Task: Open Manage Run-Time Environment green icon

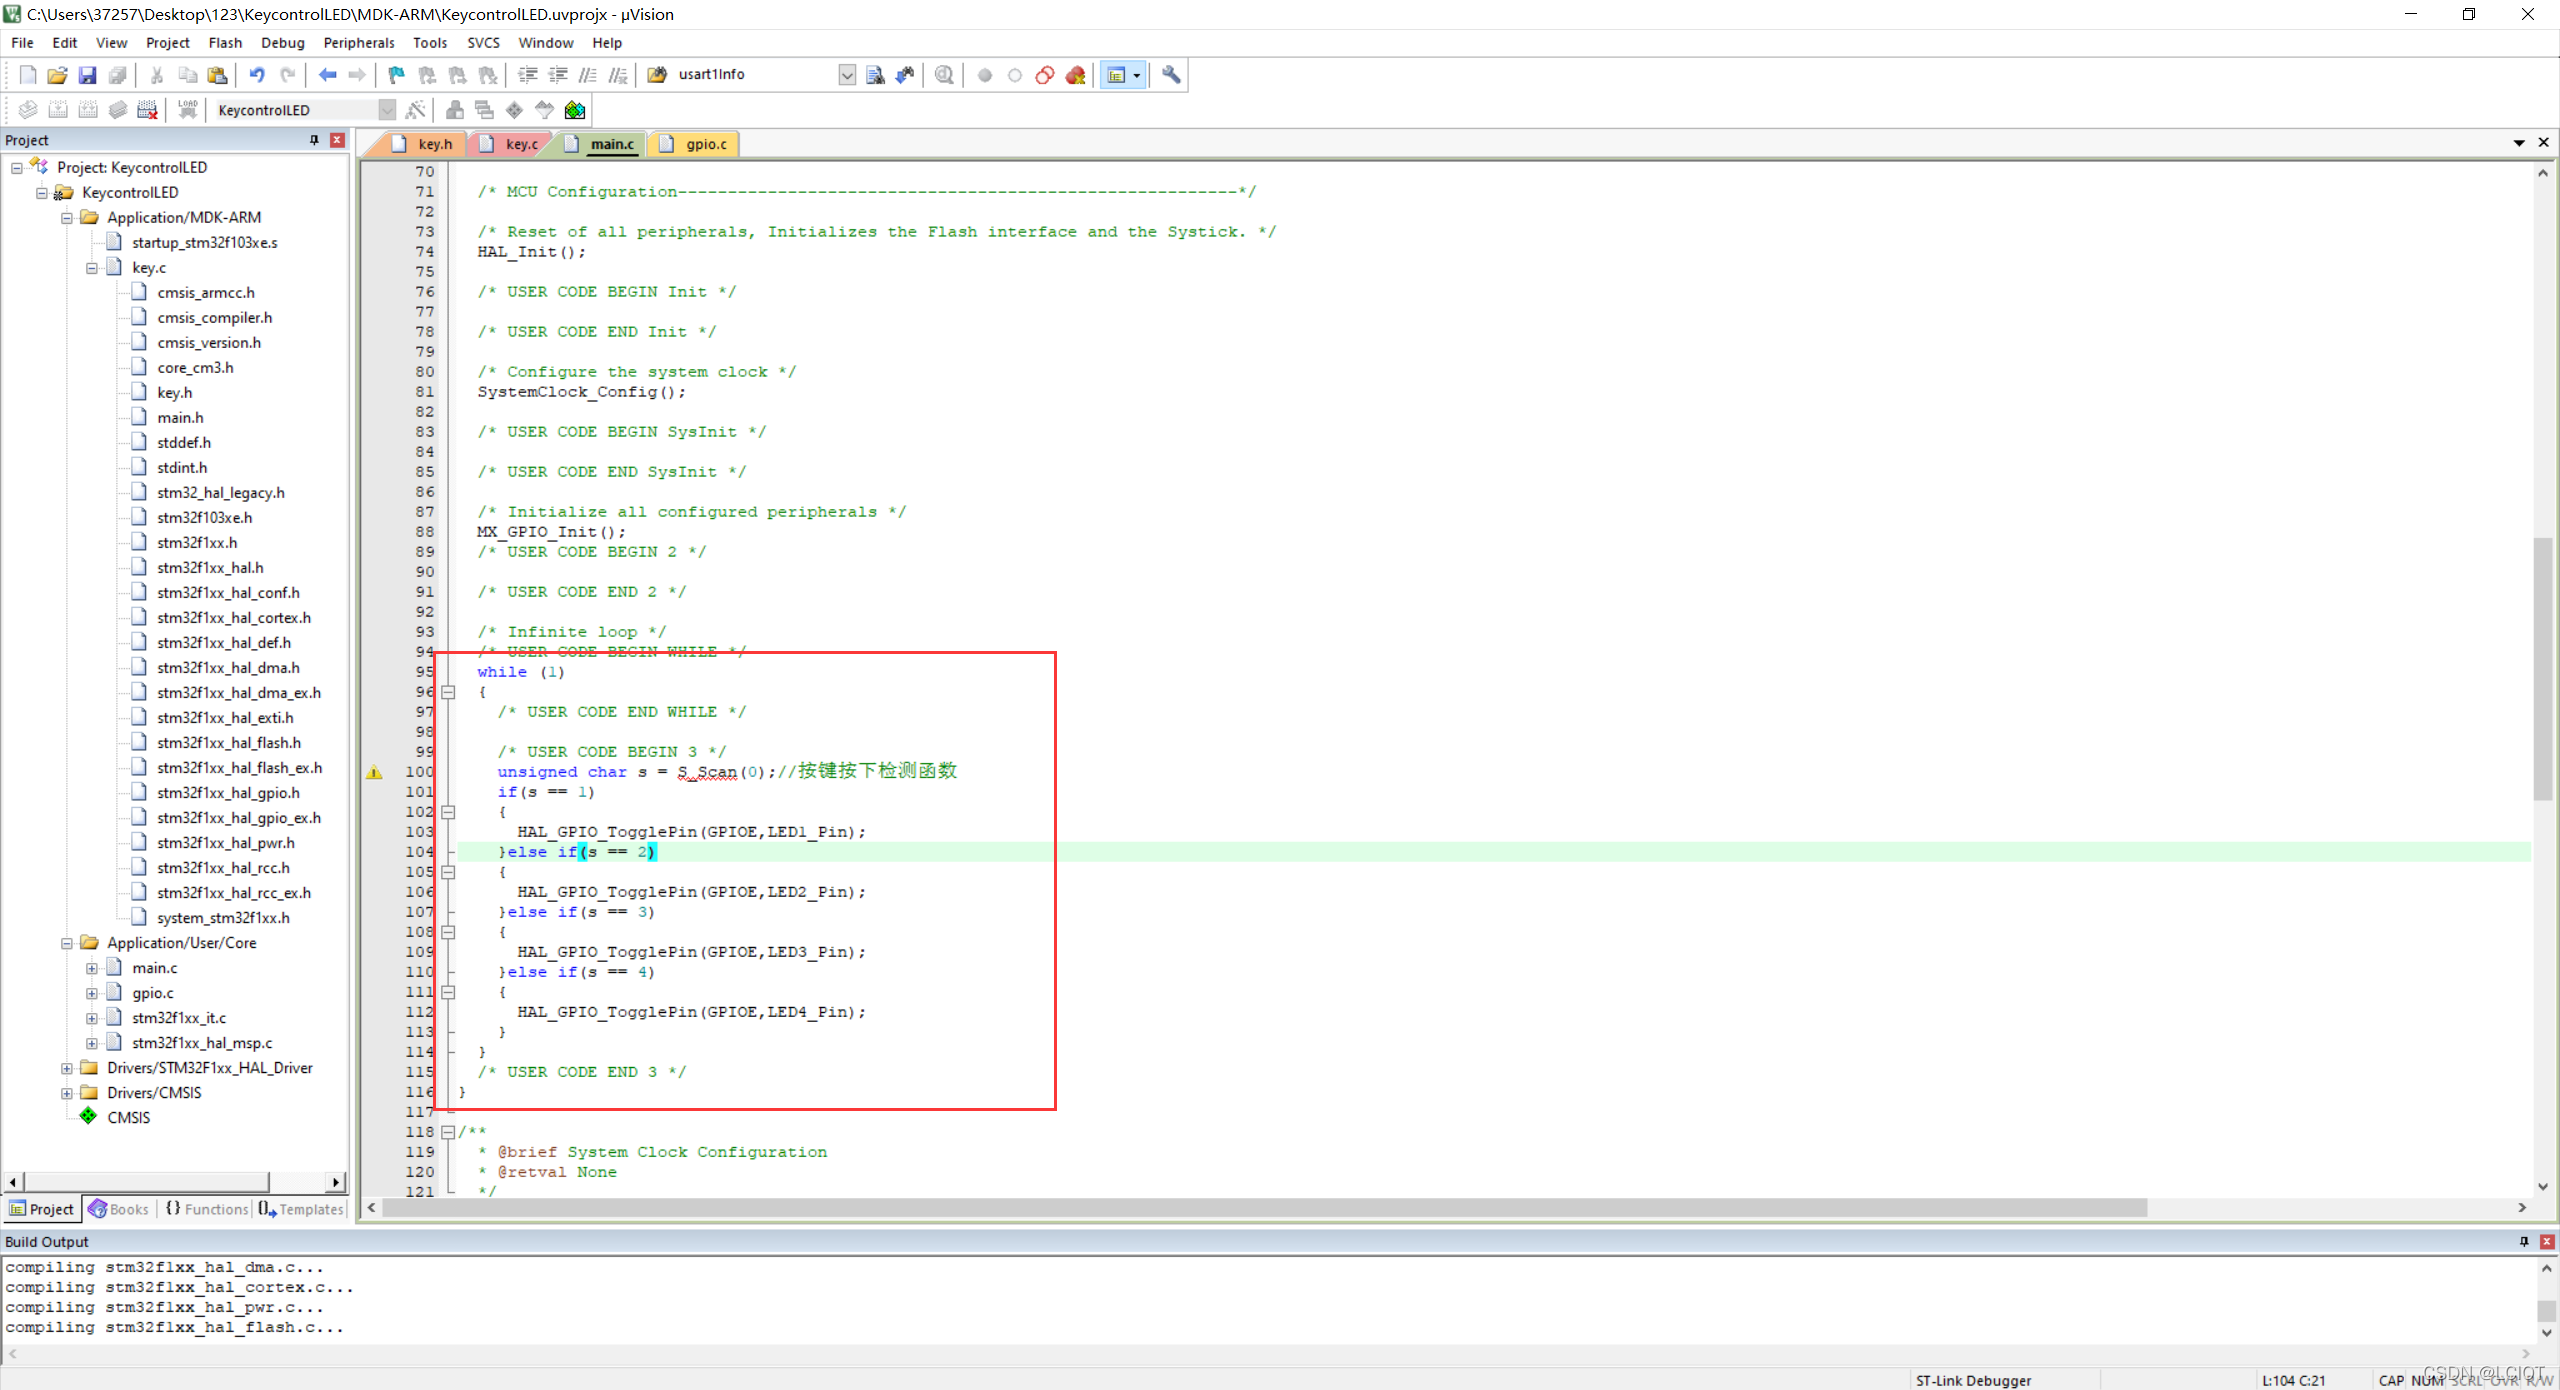Action: pos(575,110)
